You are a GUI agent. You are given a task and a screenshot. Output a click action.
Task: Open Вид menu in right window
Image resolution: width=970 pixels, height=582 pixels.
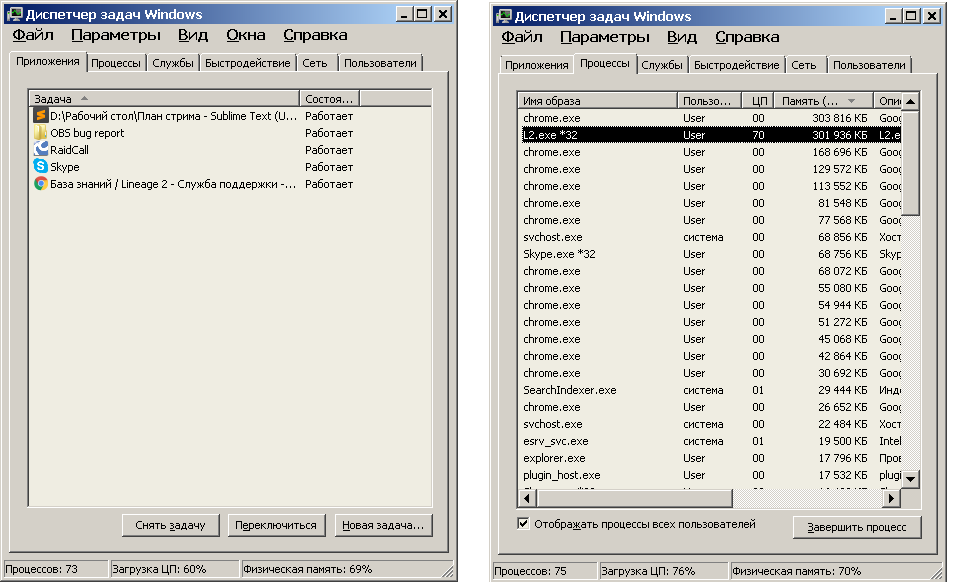pyautogui.click(x=681, y=37)
